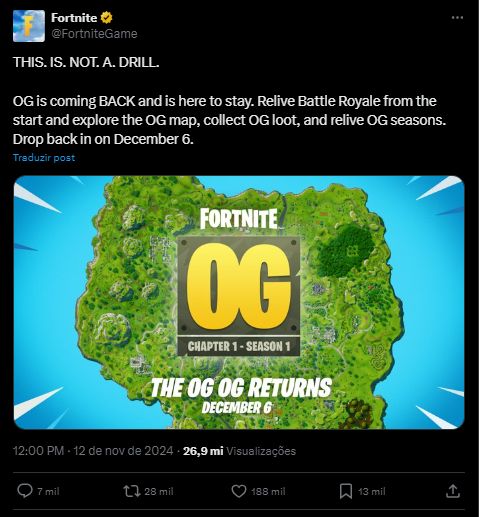Open the @FortniteGame handle link
Screen dimensions: 479x517
point(94,34)
